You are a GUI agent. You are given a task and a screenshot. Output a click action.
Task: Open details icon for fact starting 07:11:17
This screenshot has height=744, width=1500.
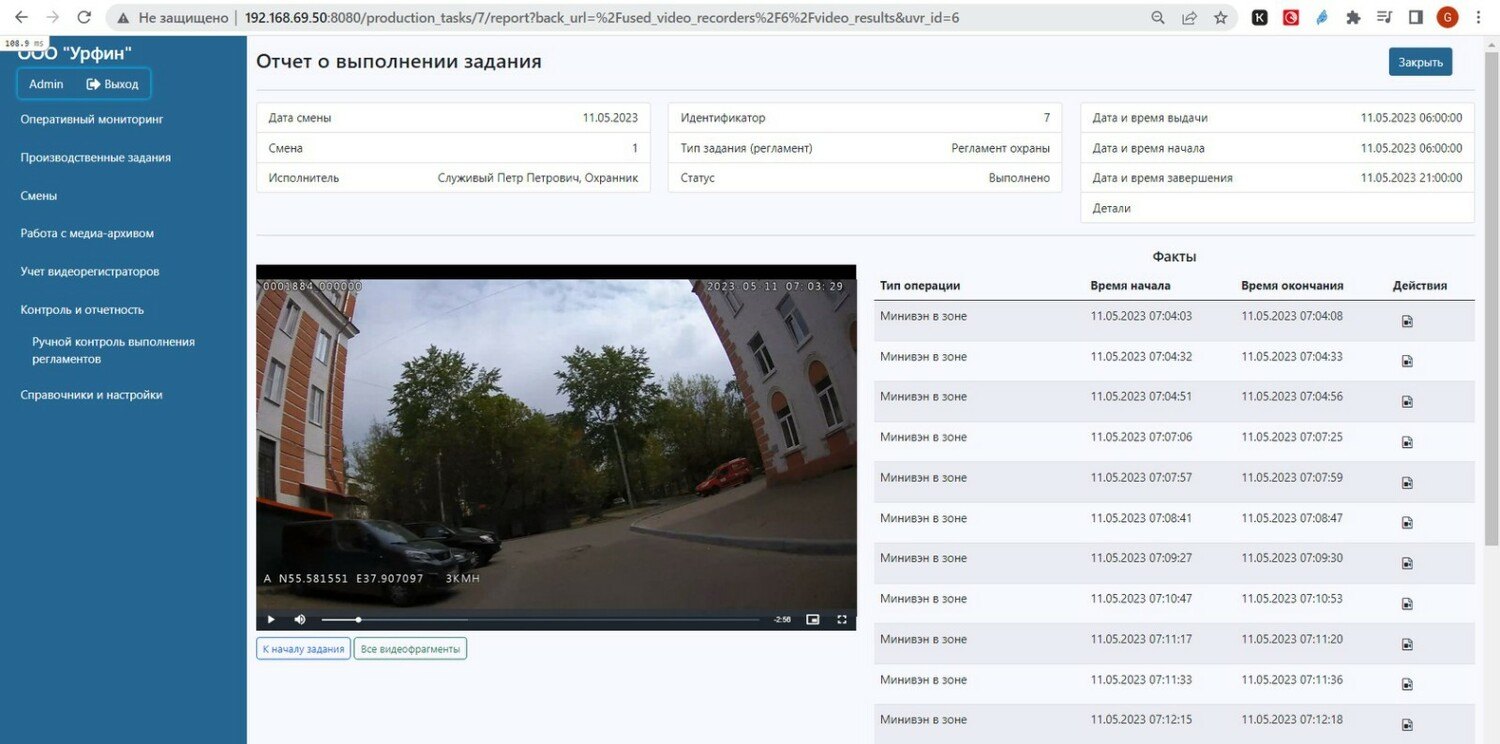point(1407,644)
